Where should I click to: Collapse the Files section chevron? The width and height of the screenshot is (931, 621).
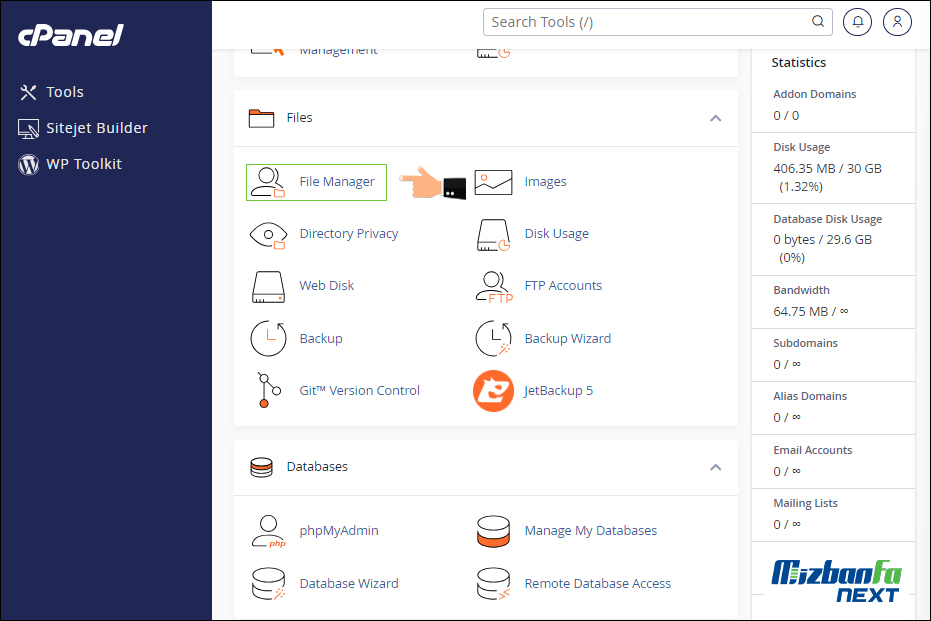coord(715,118)
